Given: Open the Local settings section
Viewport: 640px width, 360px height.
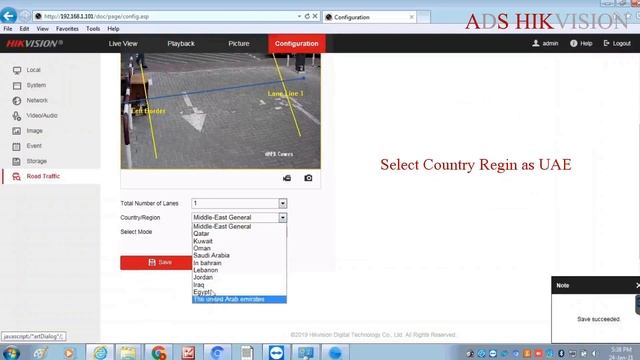Looking at the screenshot, I should pos(33,70).
